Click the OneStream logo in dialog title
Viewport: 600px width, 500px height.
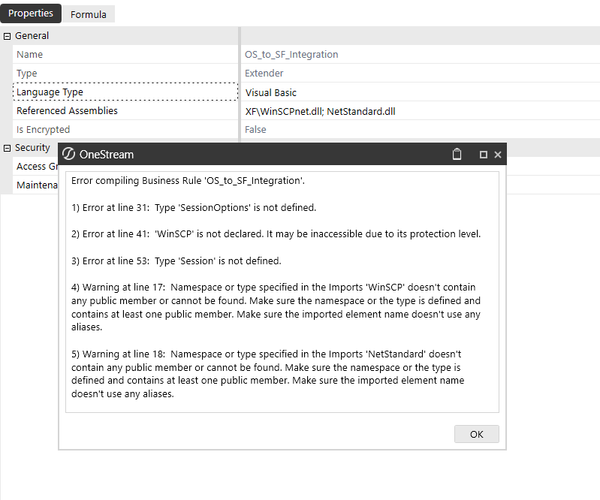click(68, 154)
